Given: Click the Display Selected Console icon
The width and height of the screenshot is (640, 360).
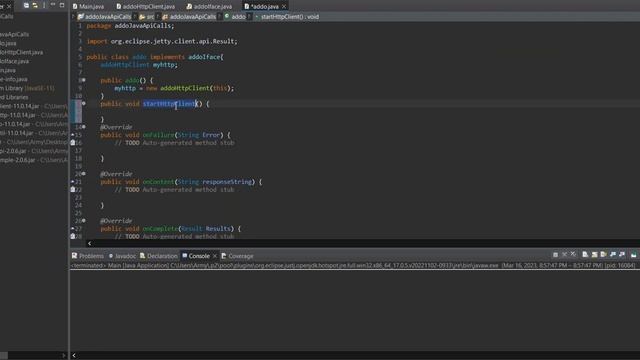Looking at the screenshot, I should pyautogui.click(x=633, y=255).
